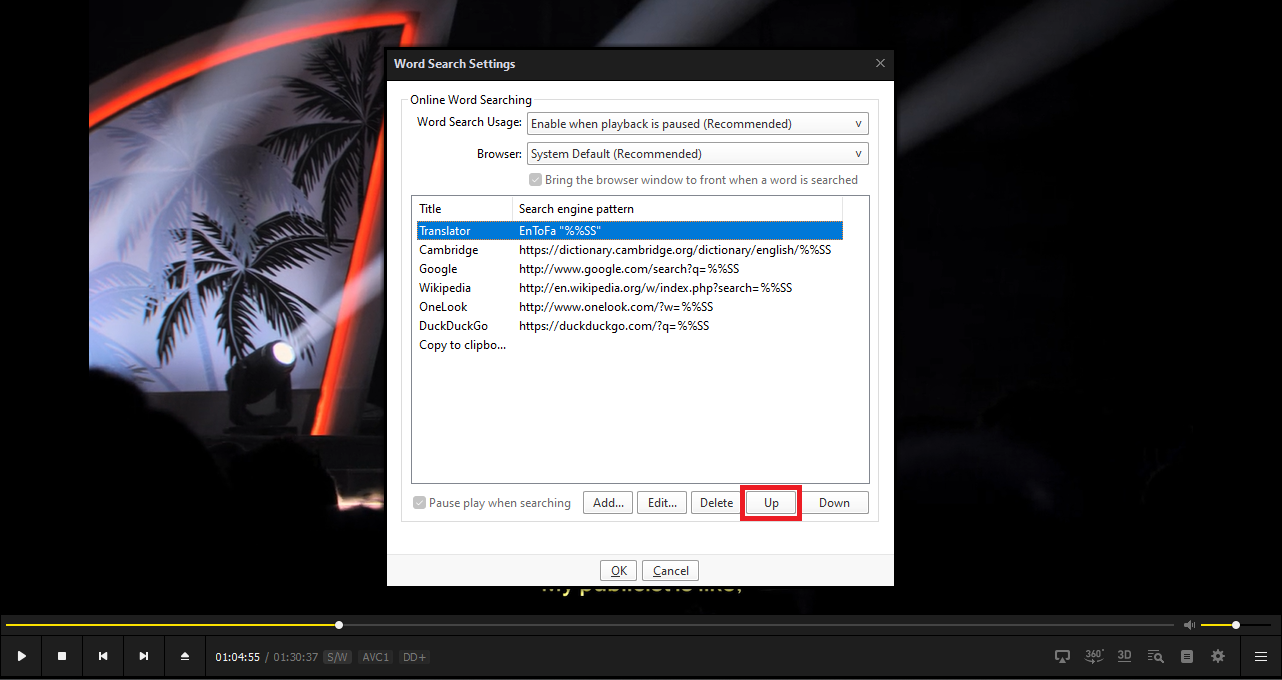Mute audio using the speaker icon

pos(1189,625)
